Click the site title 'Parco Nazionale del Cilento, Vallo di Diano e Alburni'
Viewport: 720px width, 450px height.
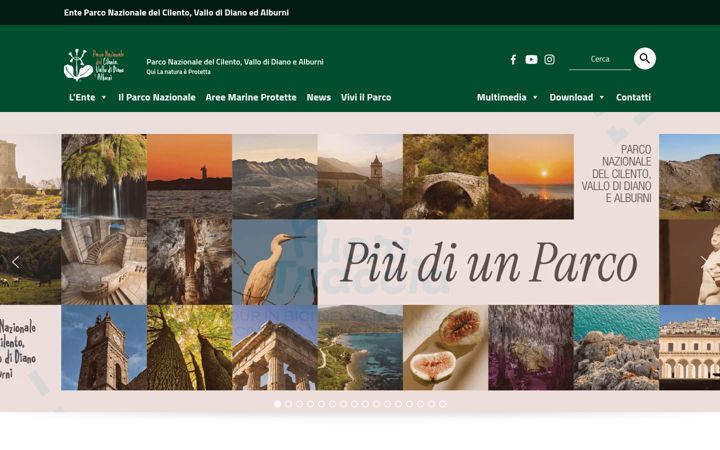pos(235,62)
